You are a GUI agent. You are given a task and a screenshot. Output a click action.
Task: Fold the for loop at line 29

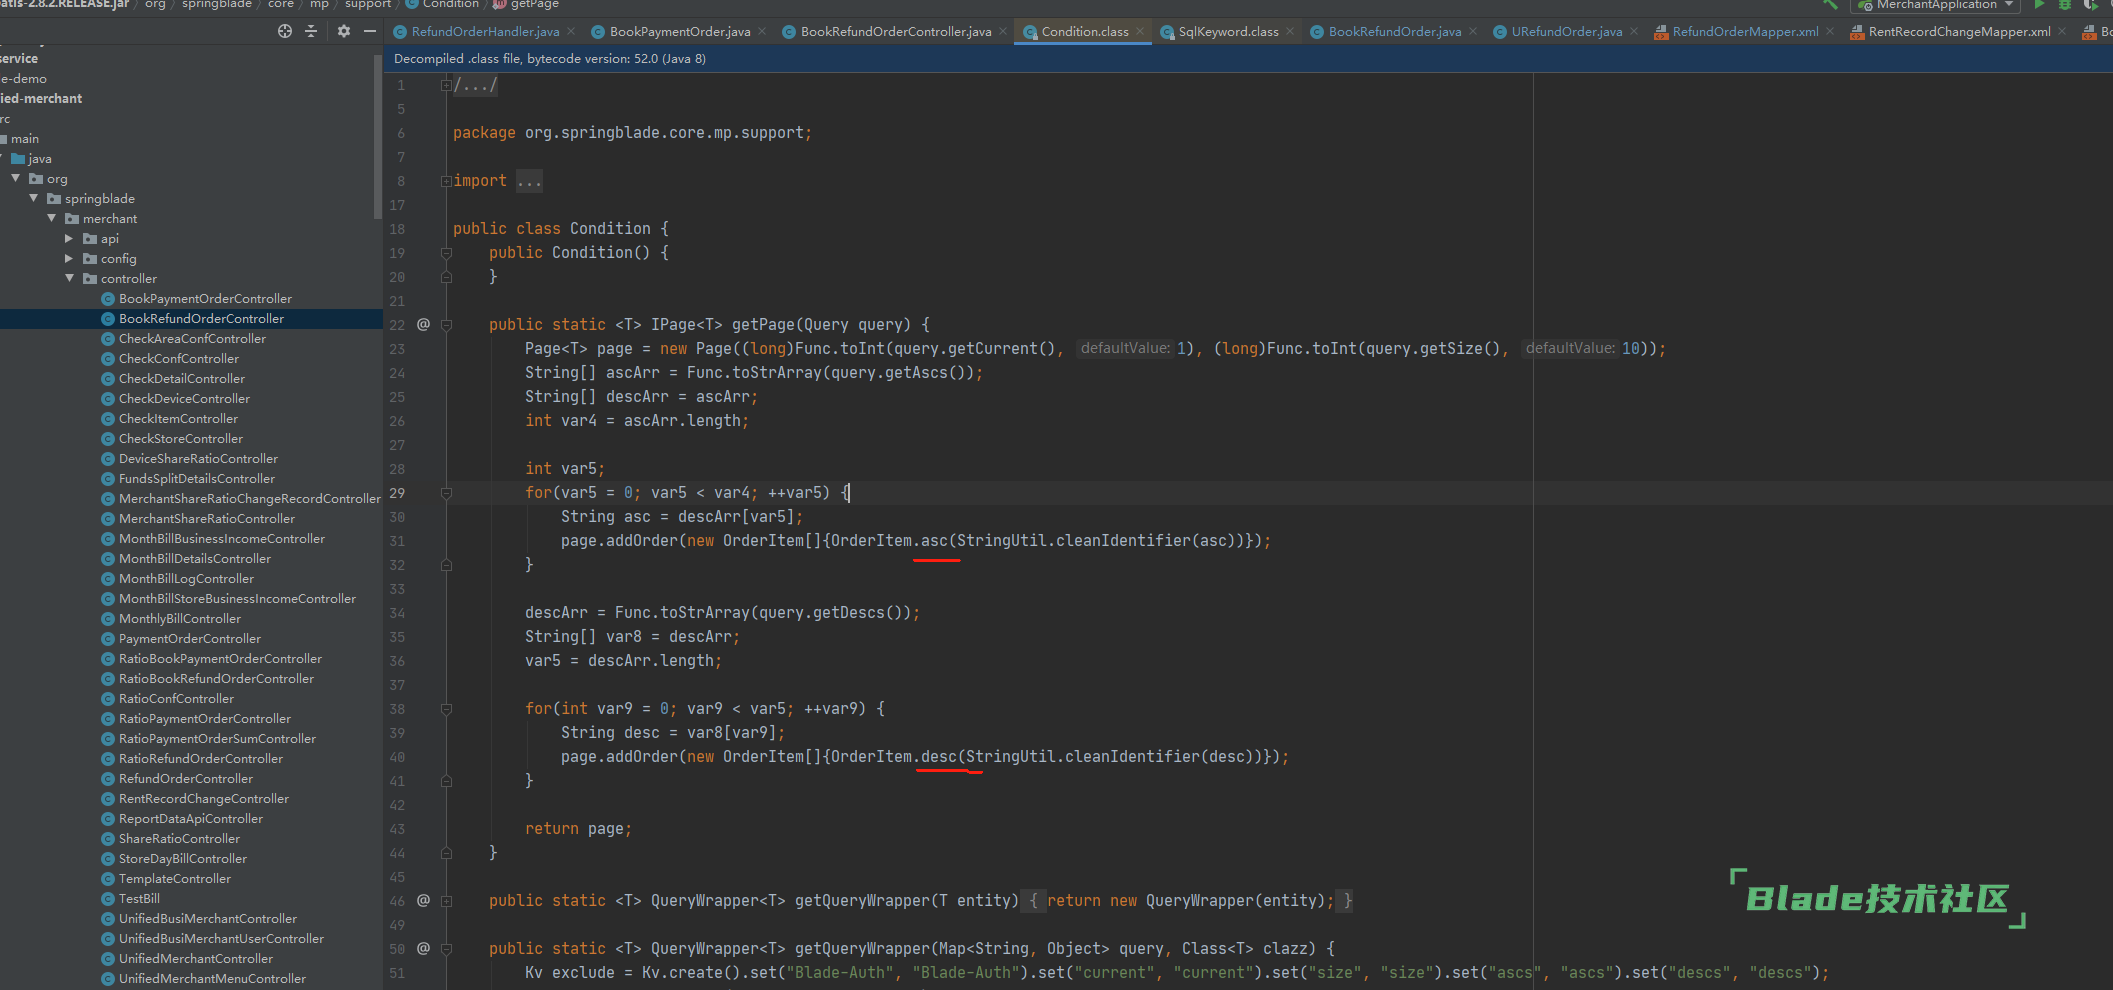446,493
